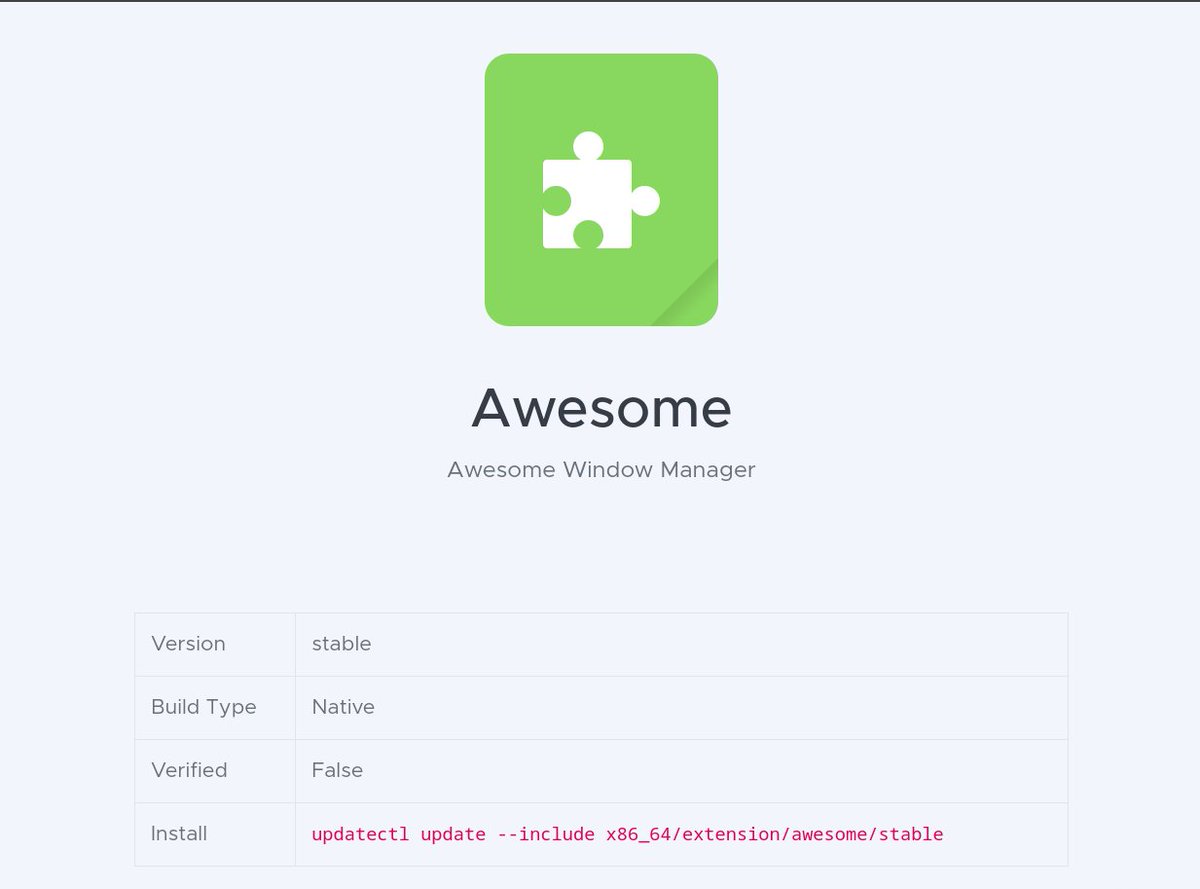The height and width of the screenshot is (889, 1200).
Task: Click the green puzzle piece extension icon
Action: coord(601,190)
